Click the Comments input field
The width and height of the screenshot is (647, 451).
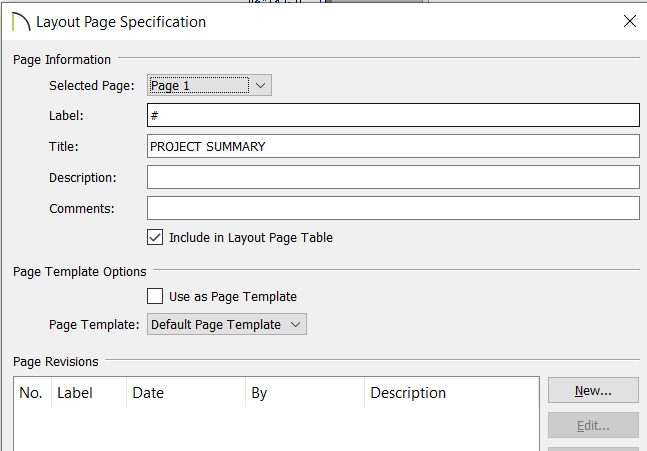(393, 208)
